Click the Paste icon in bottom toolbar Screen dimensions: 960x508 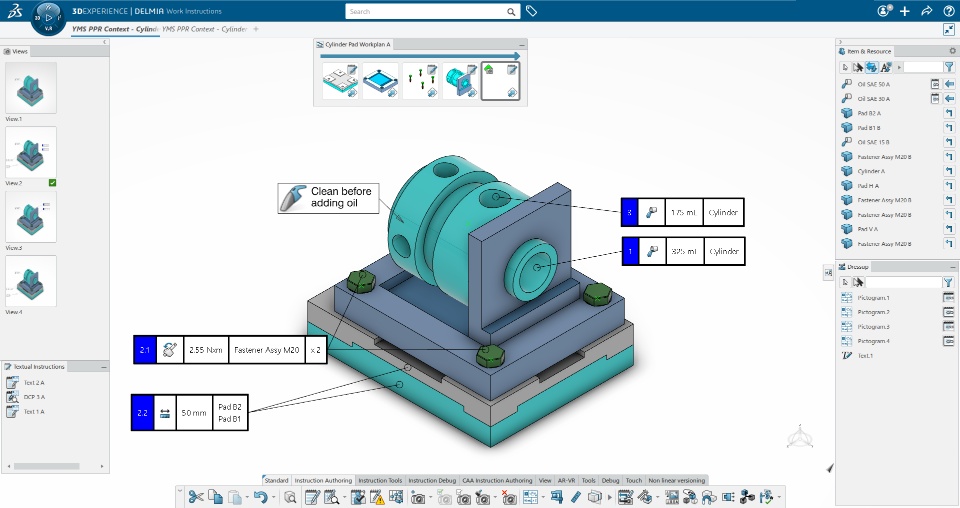(x=234, y=497)
